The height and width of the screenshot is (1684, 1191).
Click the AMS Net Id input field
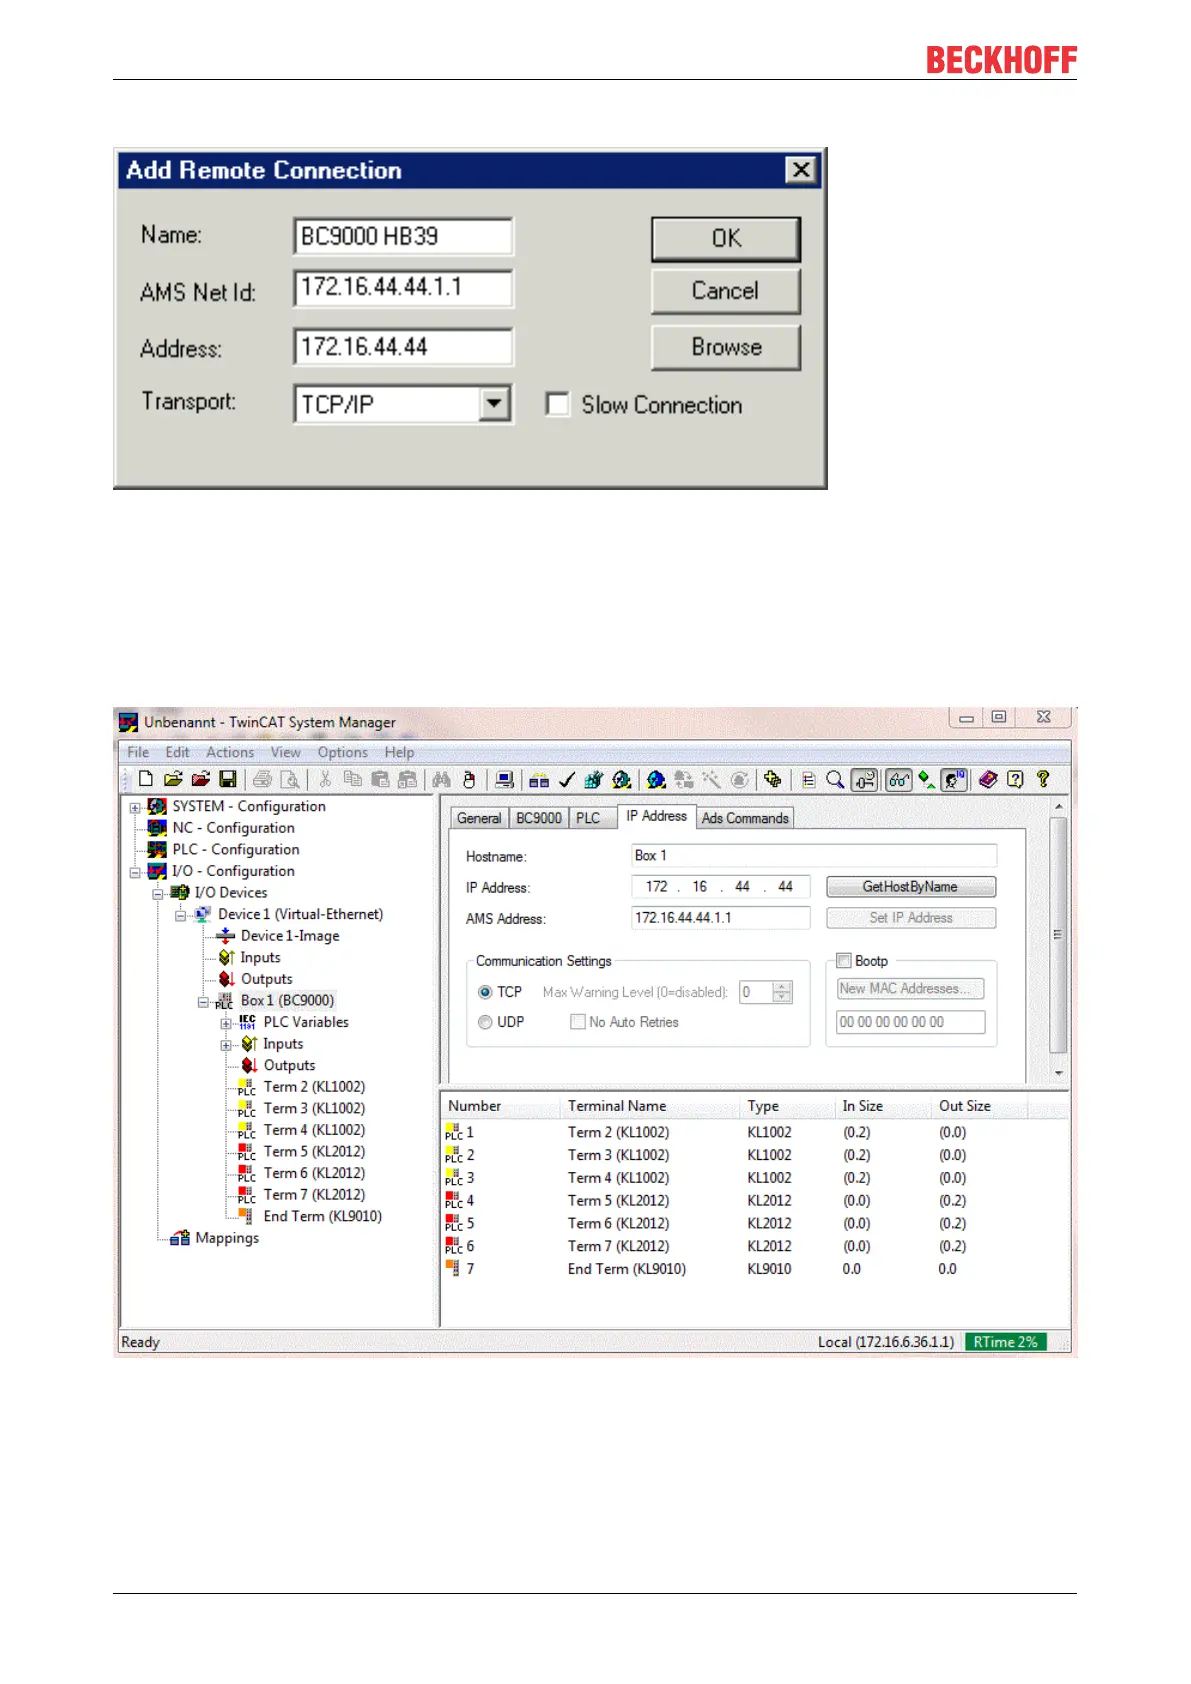[403, 288]
